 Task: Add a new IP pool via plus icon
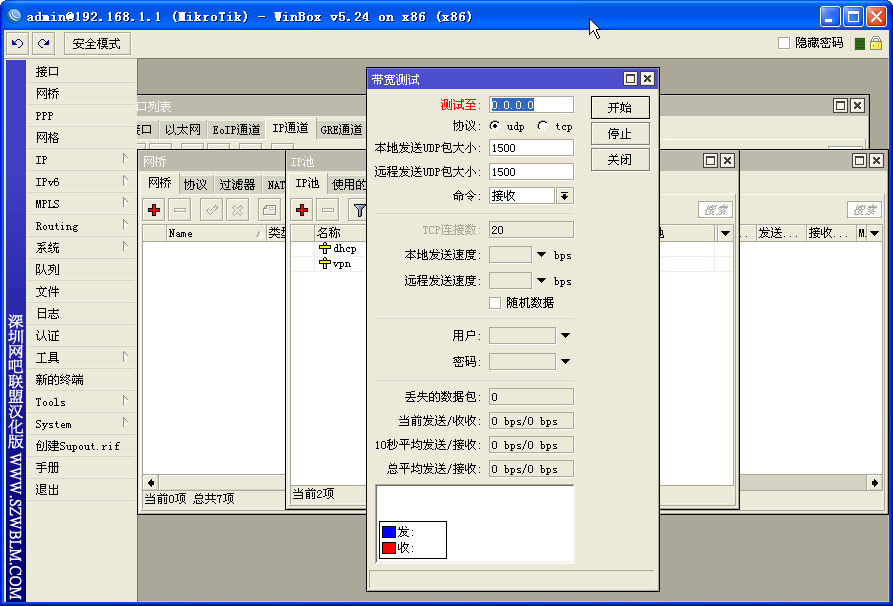pos(301,209)
